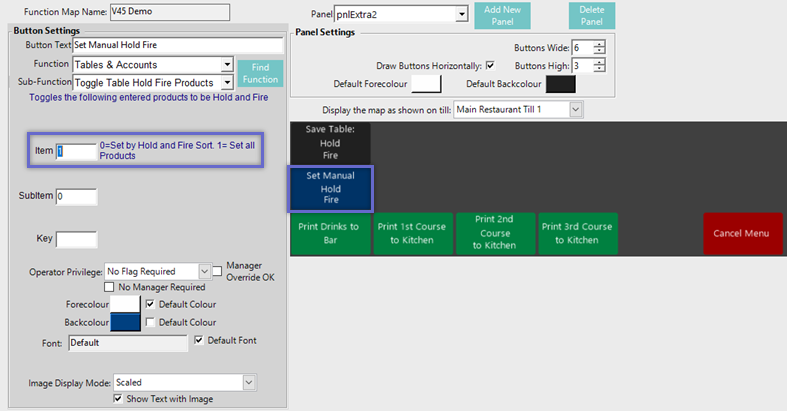Click the Button Text input field
Screen dimensions: 787x411
coord(178,45)
